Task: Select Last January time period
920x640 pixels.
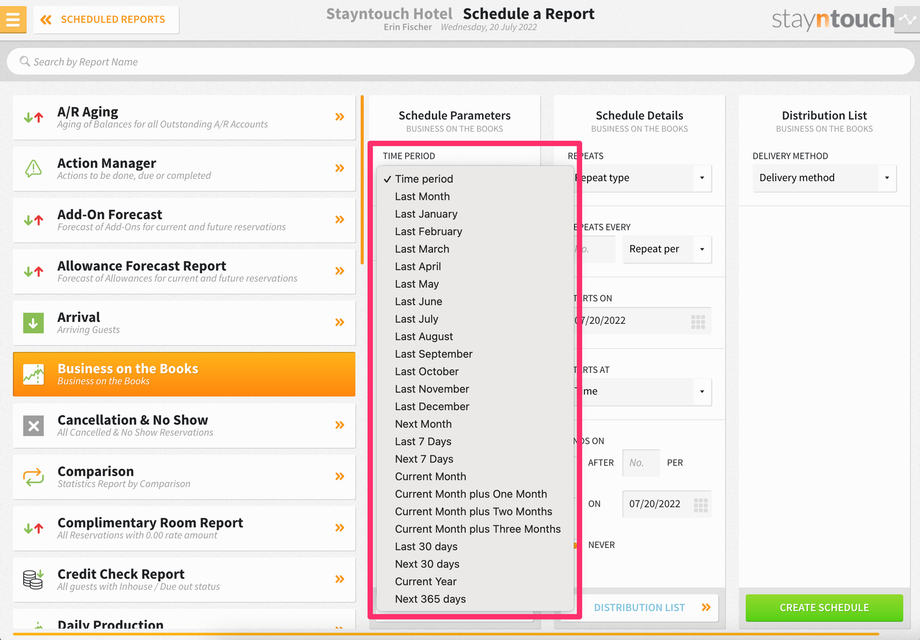Action: click(x=475, y=214)
